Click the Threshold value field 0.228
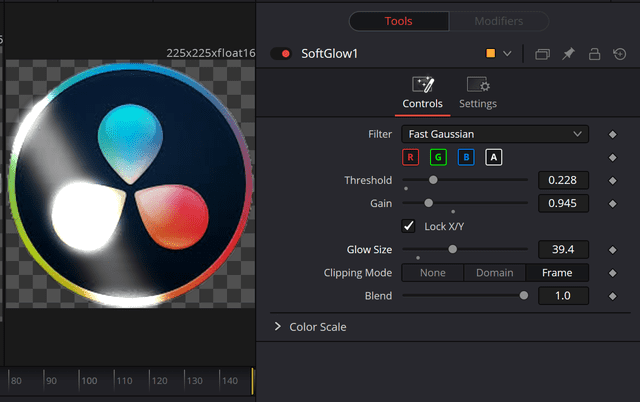This screenshot has width=640, height=402. click(563, 180)
